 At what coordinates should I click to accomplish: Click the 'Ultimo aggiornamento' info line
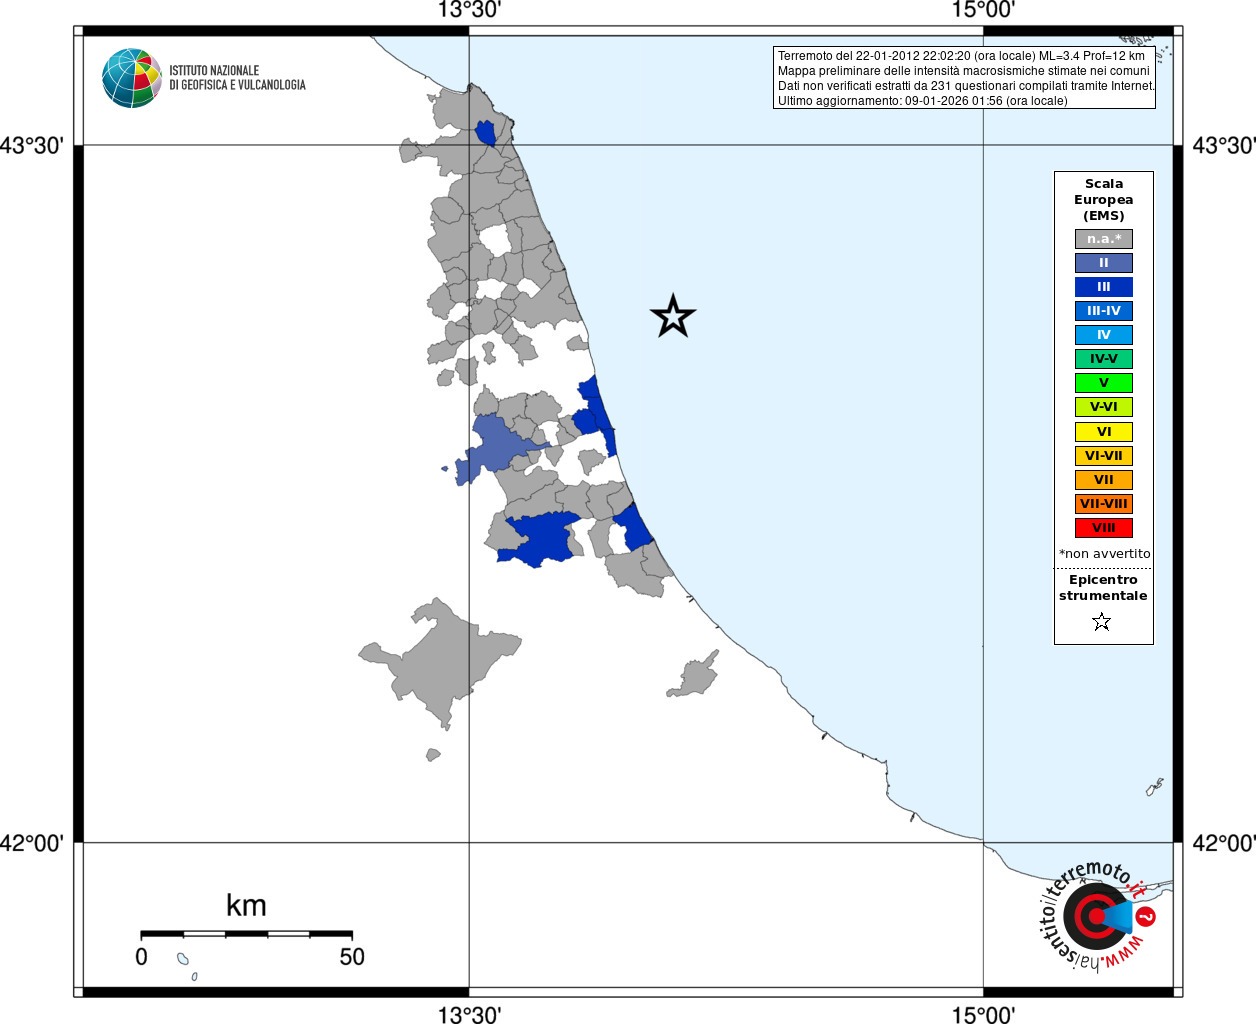[x=922, y=101]
